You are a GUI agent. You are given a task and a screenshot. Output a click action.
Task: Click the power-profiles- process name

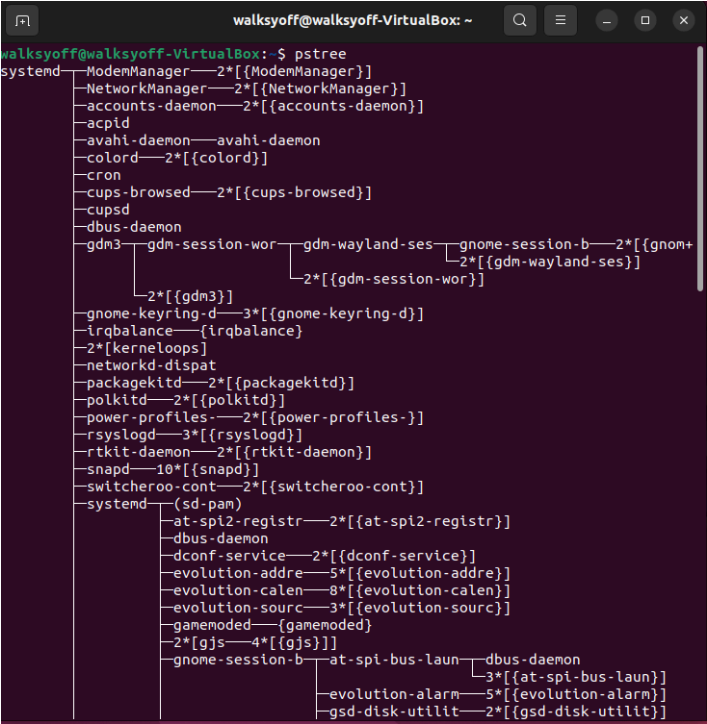[x=151, y=418]
